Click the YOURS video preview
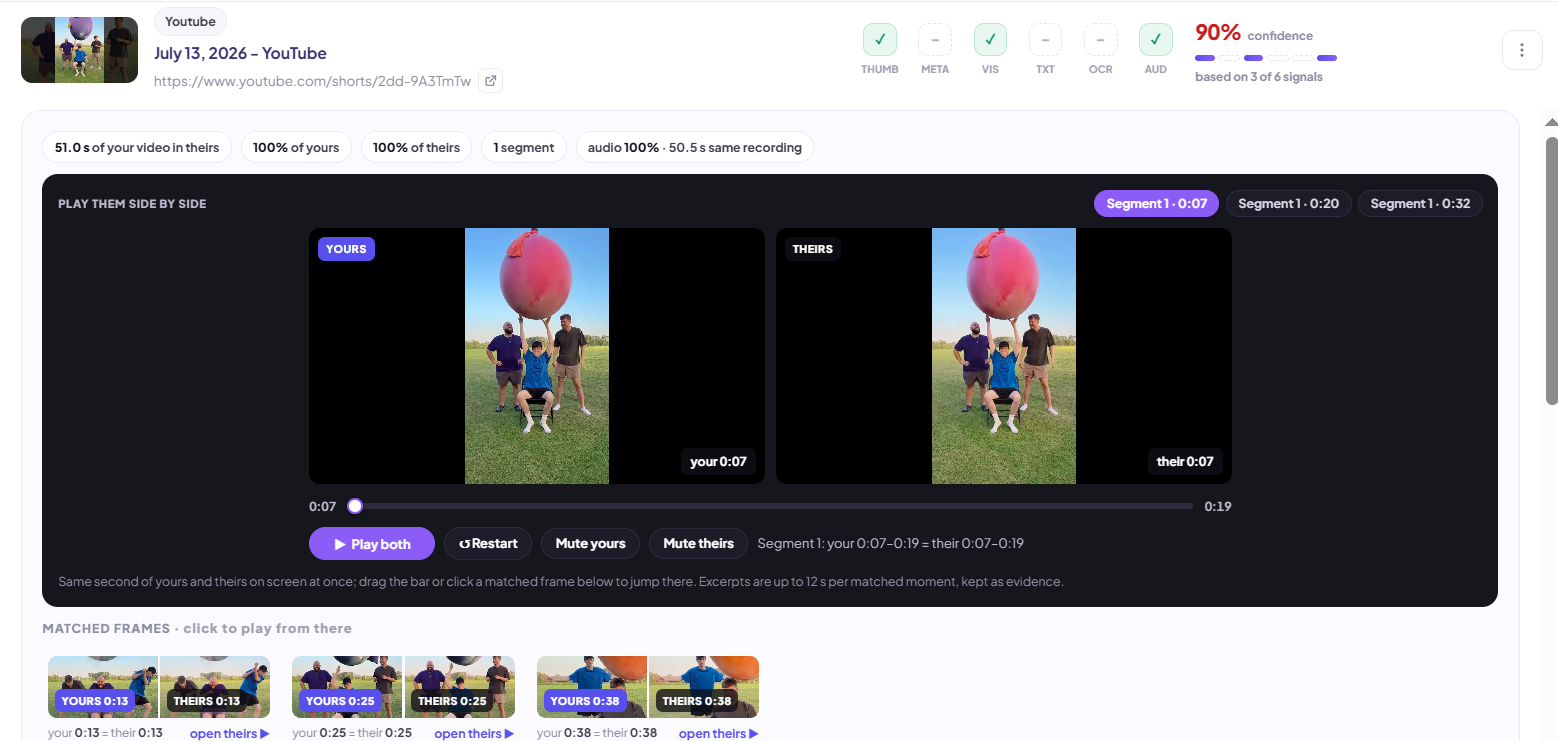 pyautogui.click(x=537, y=356)
